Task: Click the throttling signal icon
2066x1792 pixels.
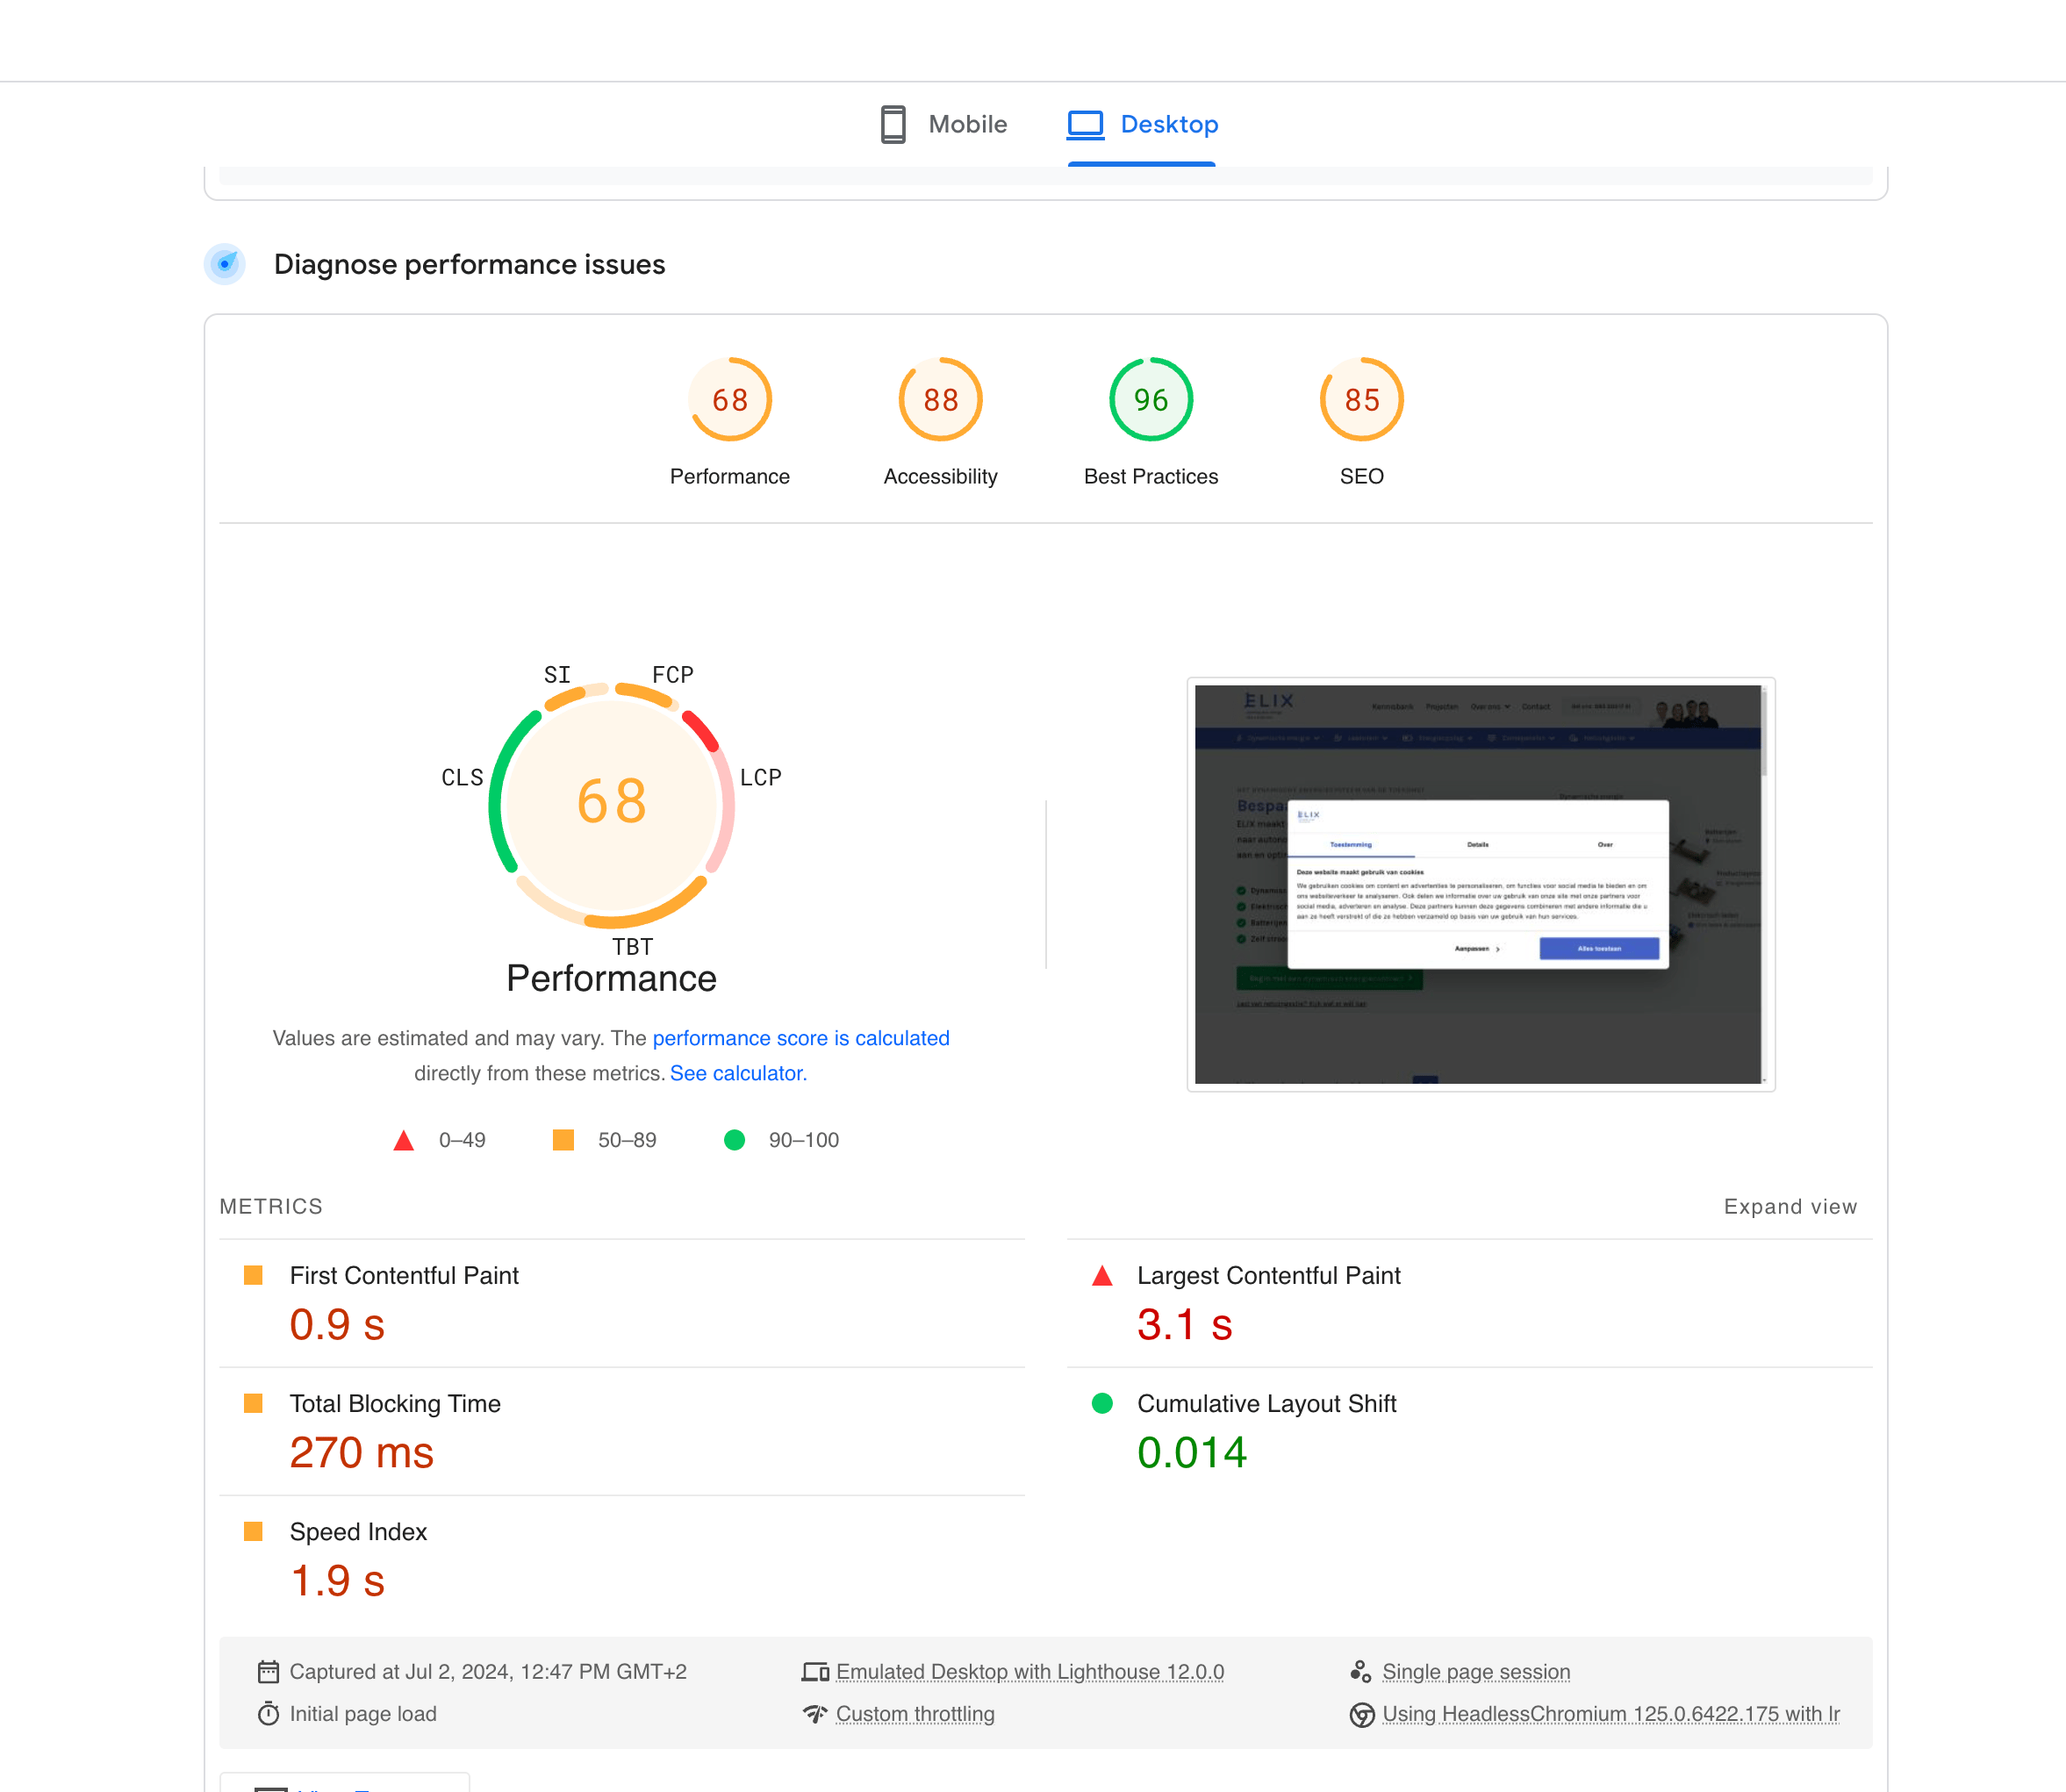Action: pos(815,1713)
